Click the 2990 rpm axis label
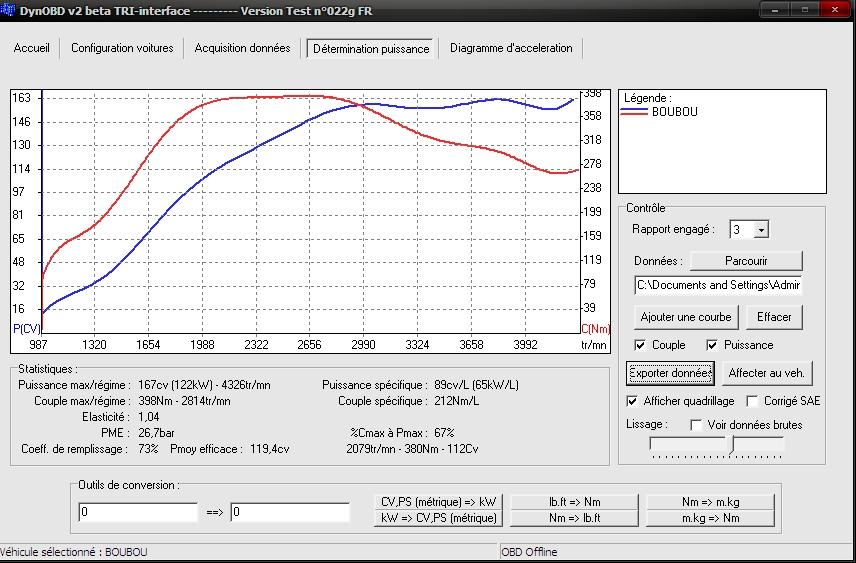The width and height of the screenshot is (856, 563). [363, 345]
